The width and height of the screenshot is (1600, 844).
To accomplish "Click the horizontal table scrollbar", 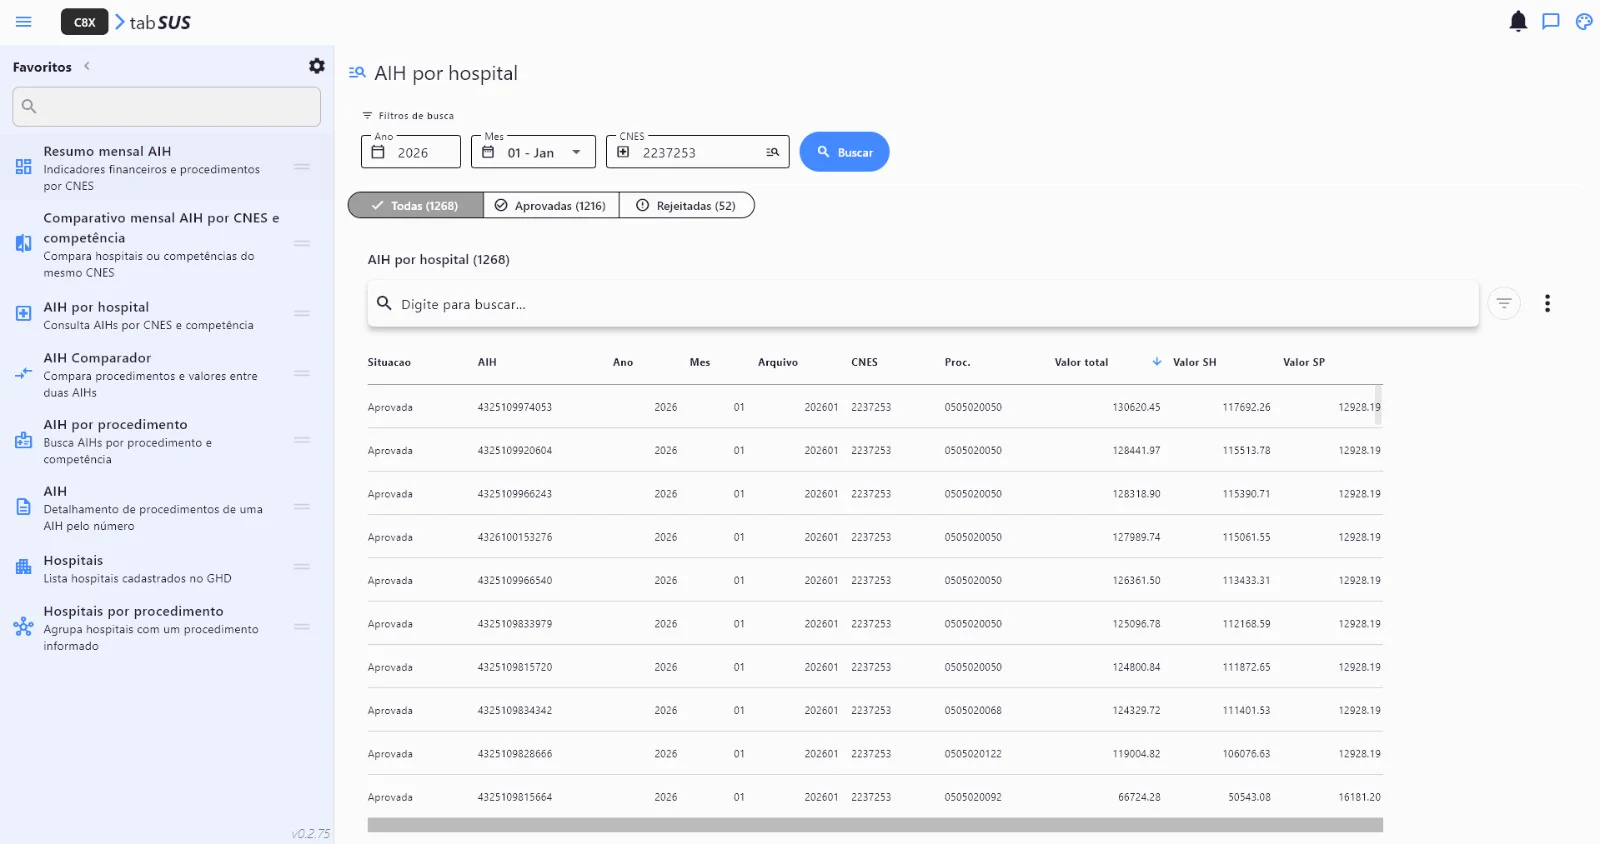I will coord(875,825).
